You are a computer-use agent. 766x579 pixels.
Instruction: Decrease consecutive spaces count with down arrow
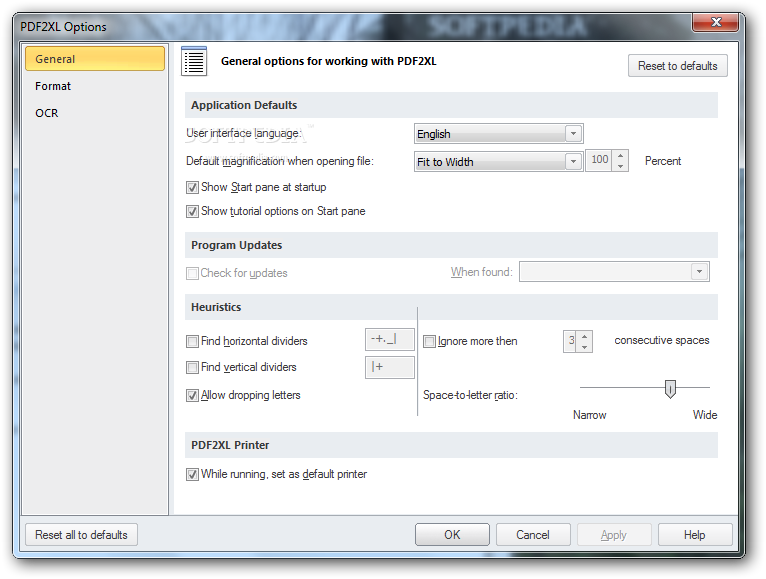(x=584, y=347)
